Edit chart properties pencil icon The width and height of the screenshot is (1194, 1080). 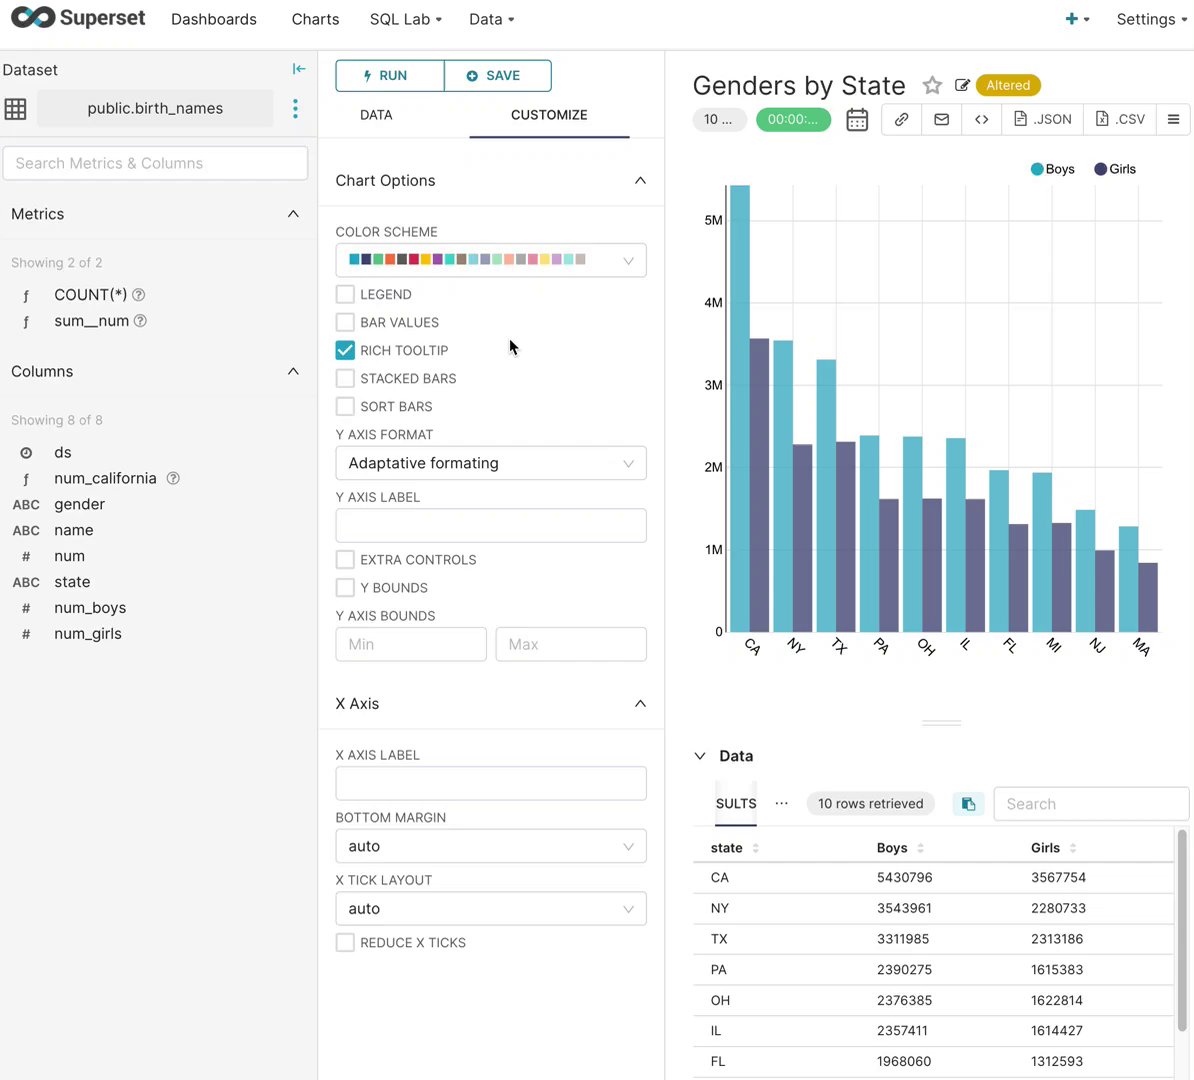click(962, 85)
